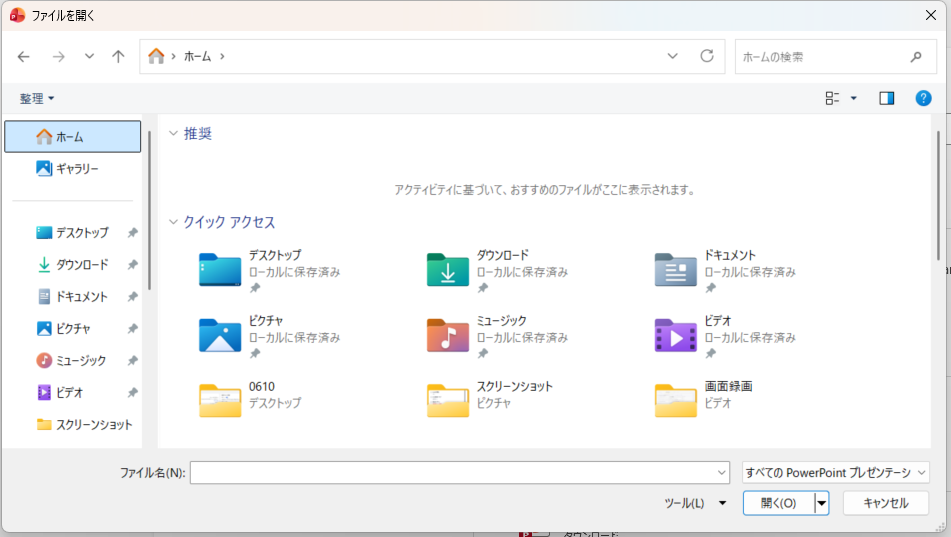Select ギャラリー in navigation pane

[x=73, y=169]
